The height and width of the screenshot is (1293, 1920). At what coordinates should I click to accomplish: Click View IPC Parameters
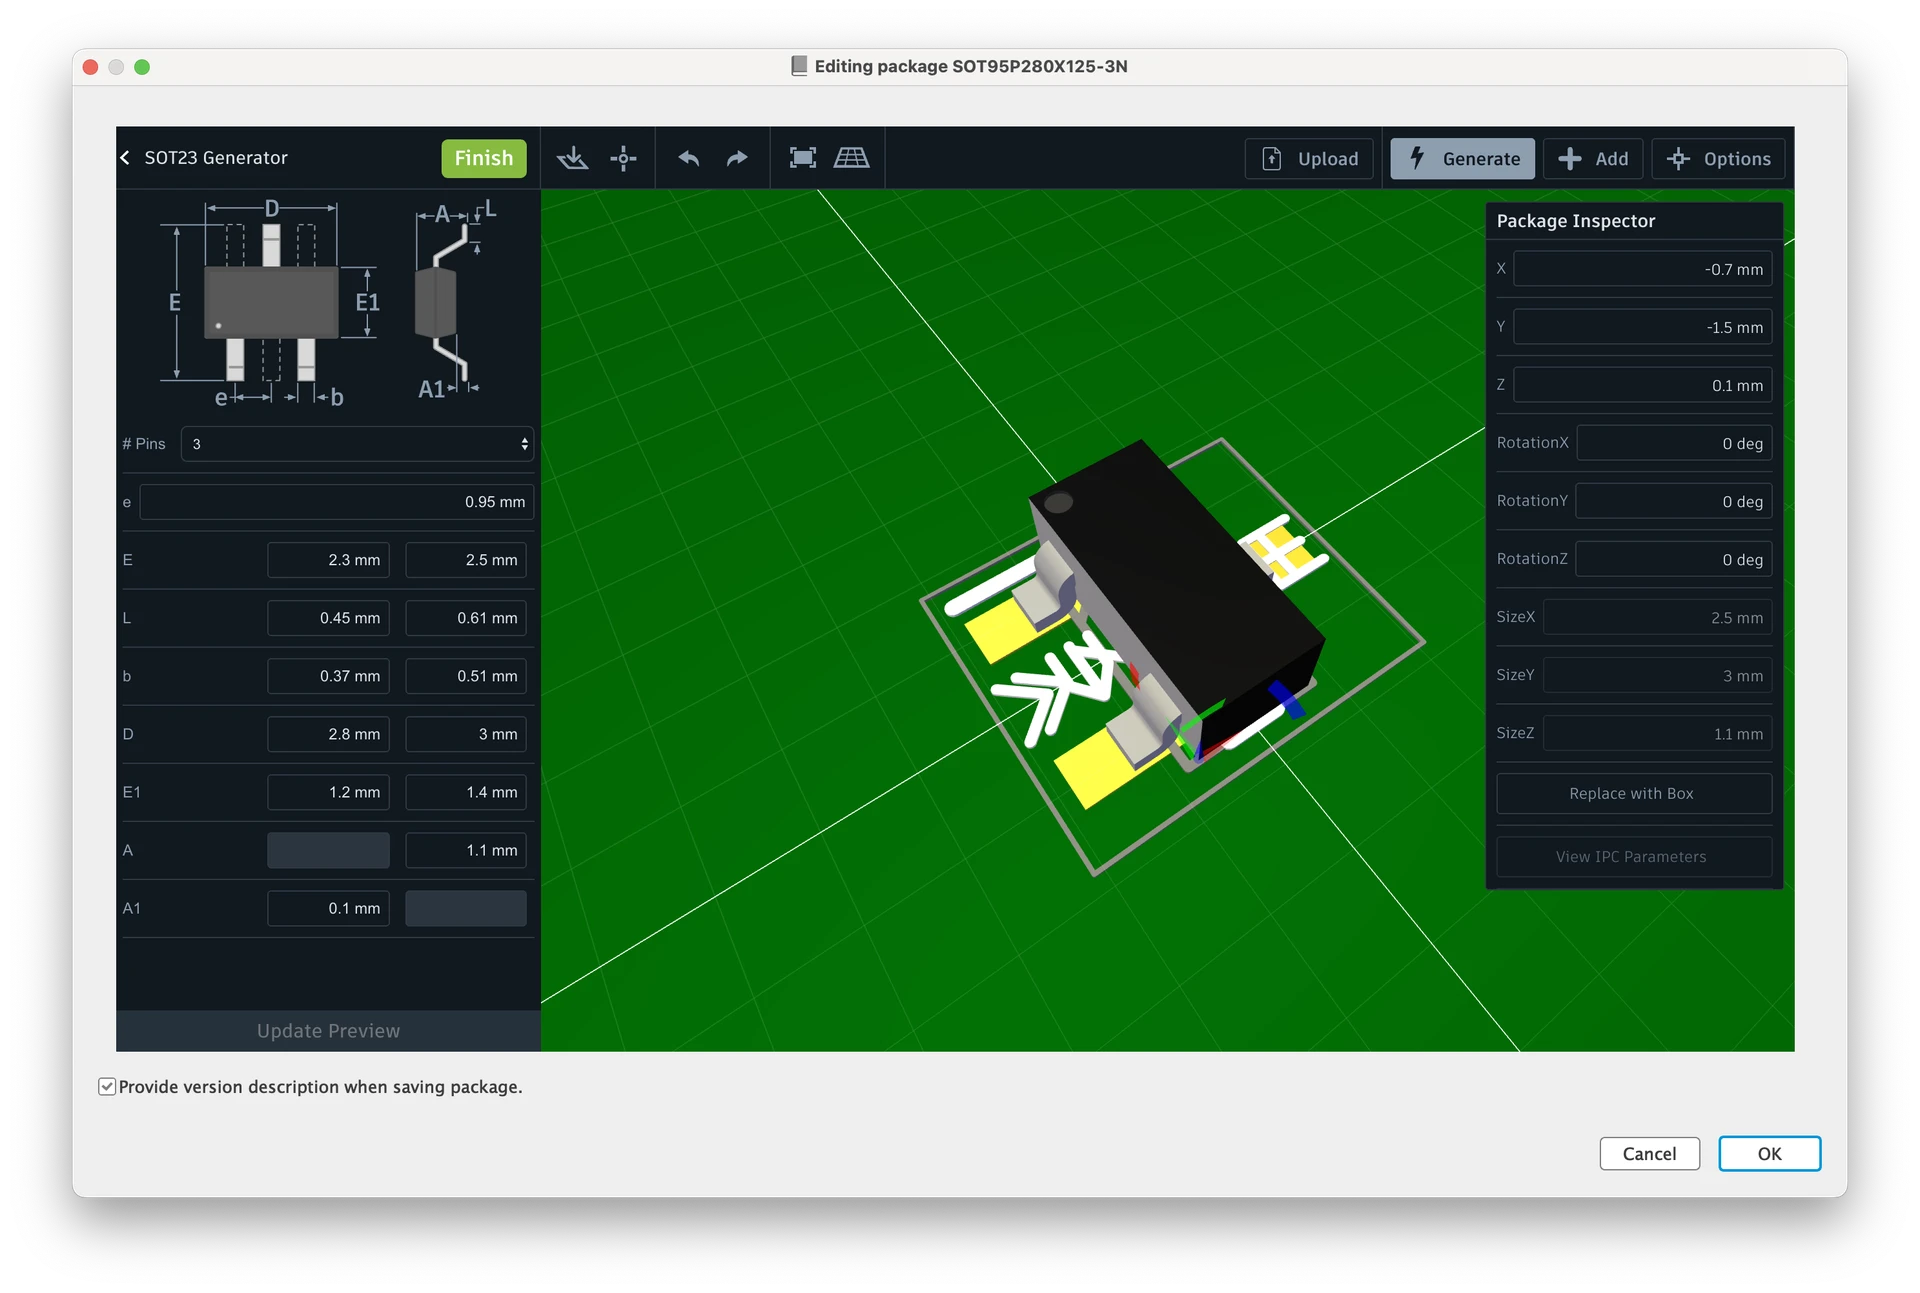coord(1632,857)
